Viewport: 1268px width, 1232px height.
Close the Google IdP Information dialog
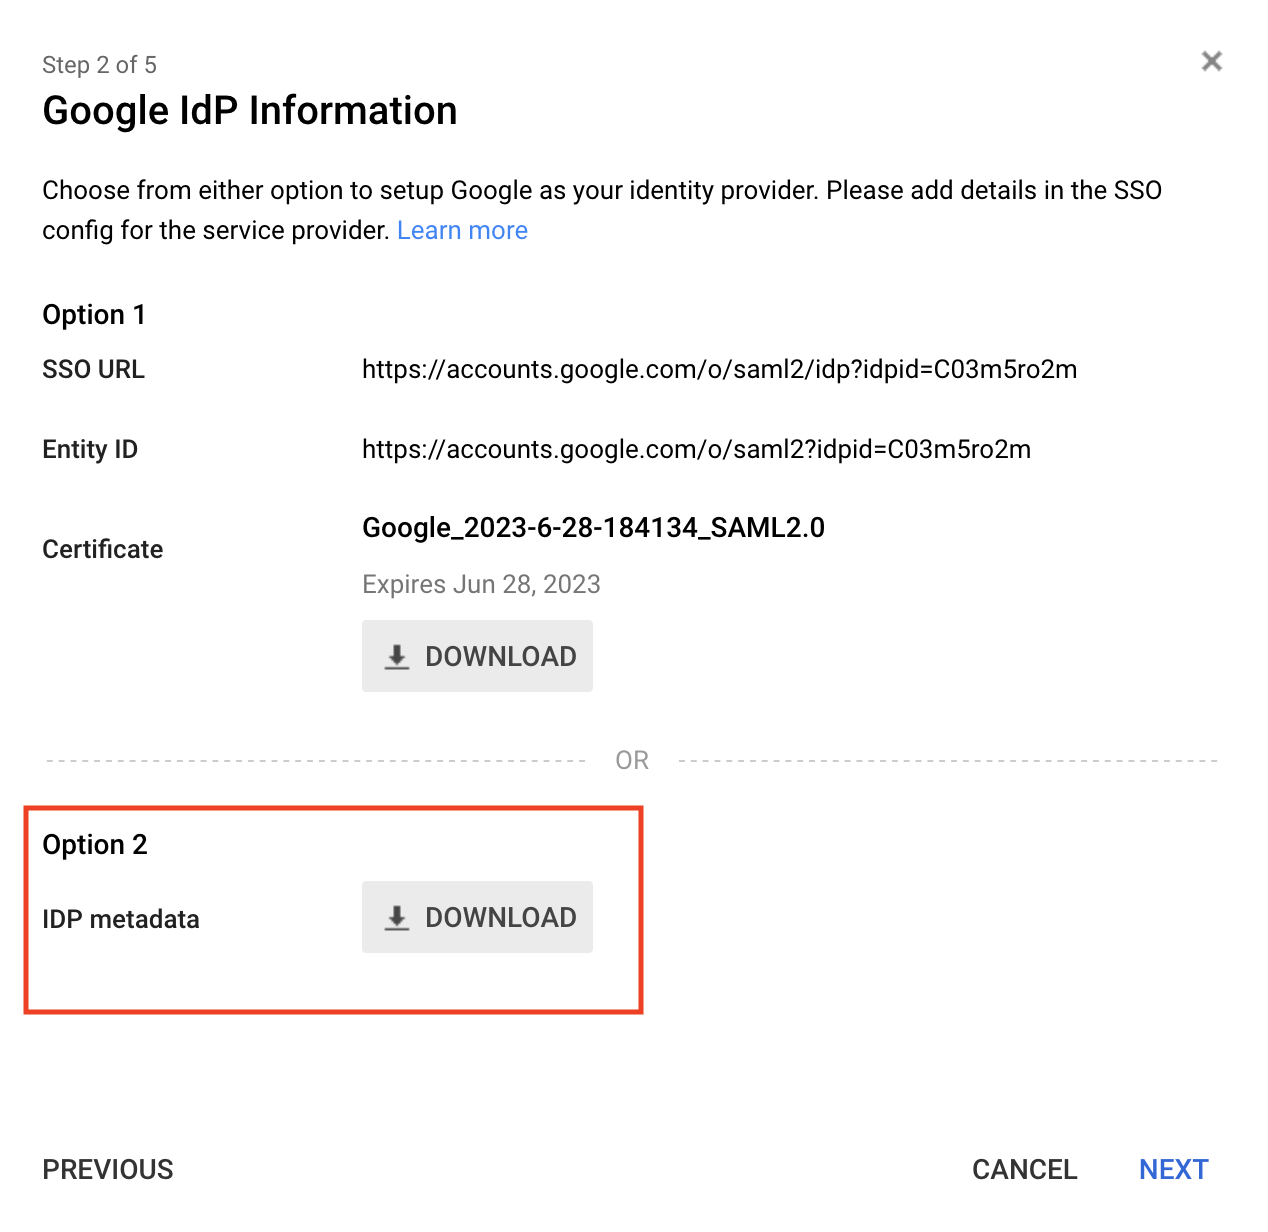(x=1211, y=62)
